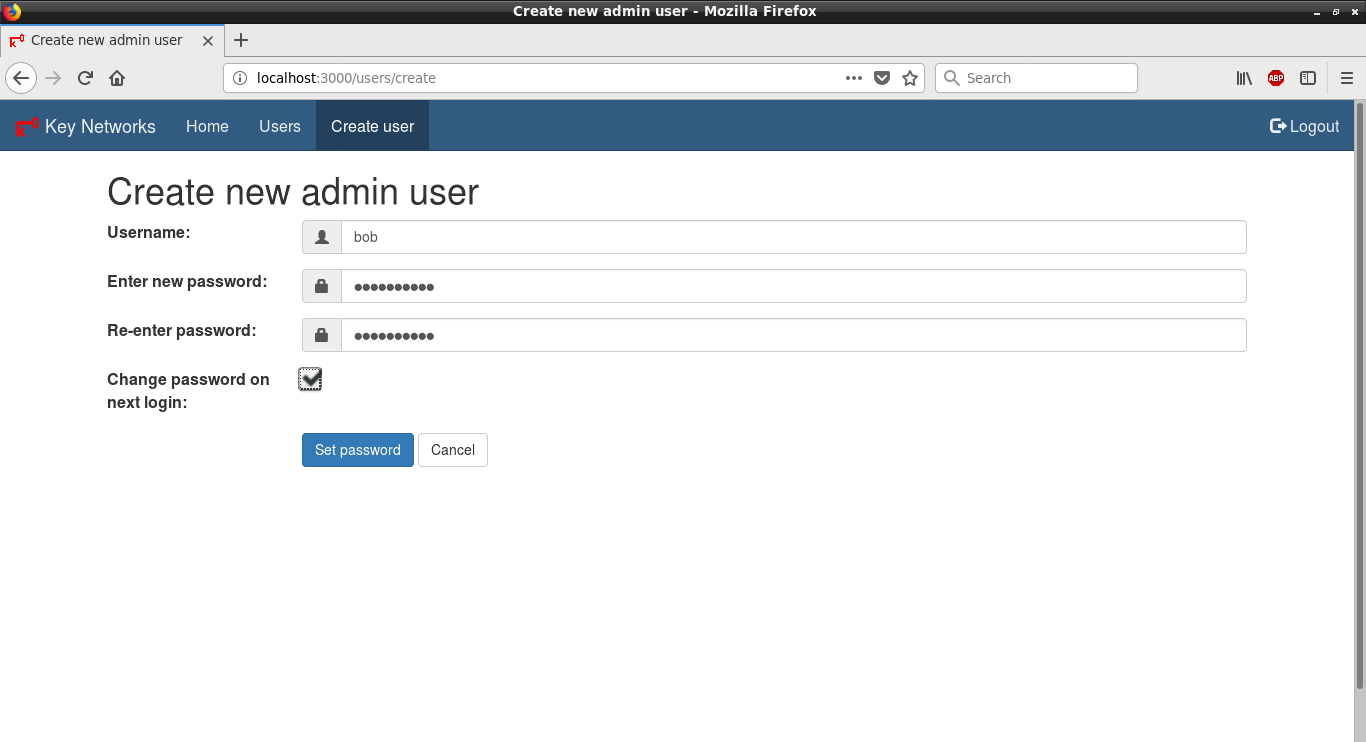
Task: Go to Home in the navbar
Action: (x=207, y=126)
